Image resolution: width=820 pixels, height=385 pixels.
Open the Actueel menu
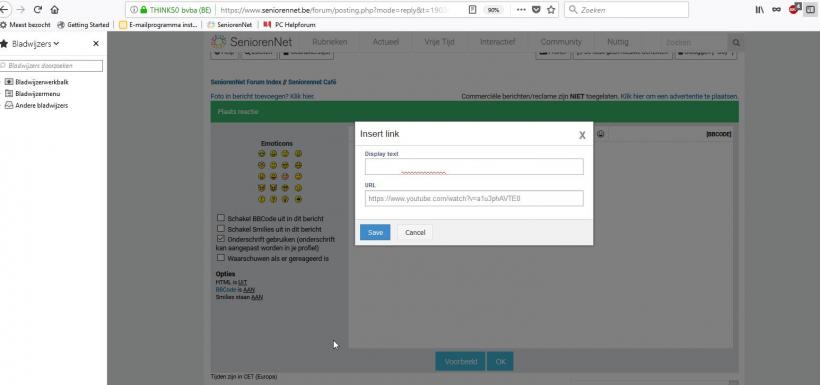click(385, 42)
